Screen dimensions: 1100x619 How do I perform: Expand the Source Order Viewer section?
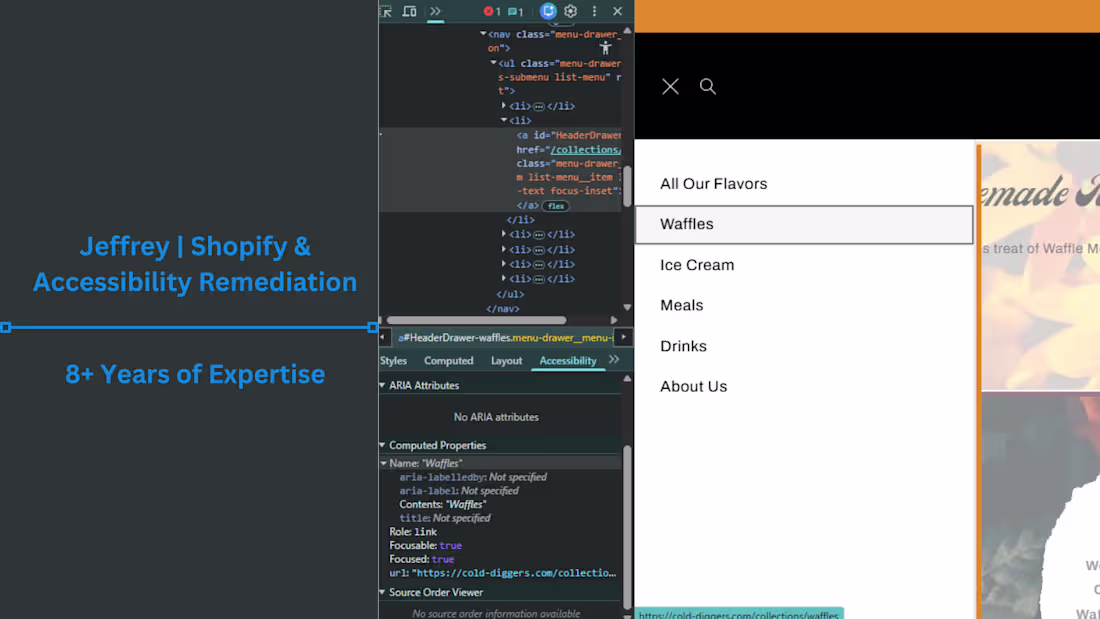[381, 592]
